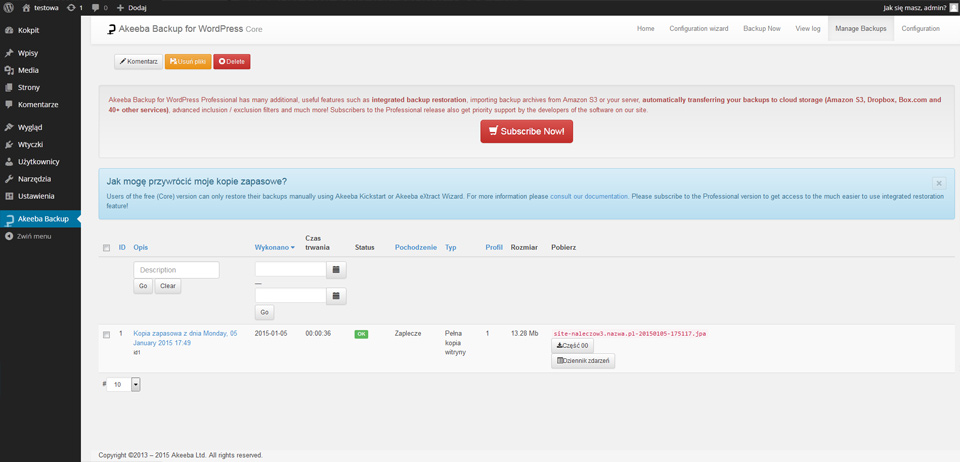Open backup description link Kopia zapasowa
The width and height of the screenshot is (960, 462).
pos(185,338)
